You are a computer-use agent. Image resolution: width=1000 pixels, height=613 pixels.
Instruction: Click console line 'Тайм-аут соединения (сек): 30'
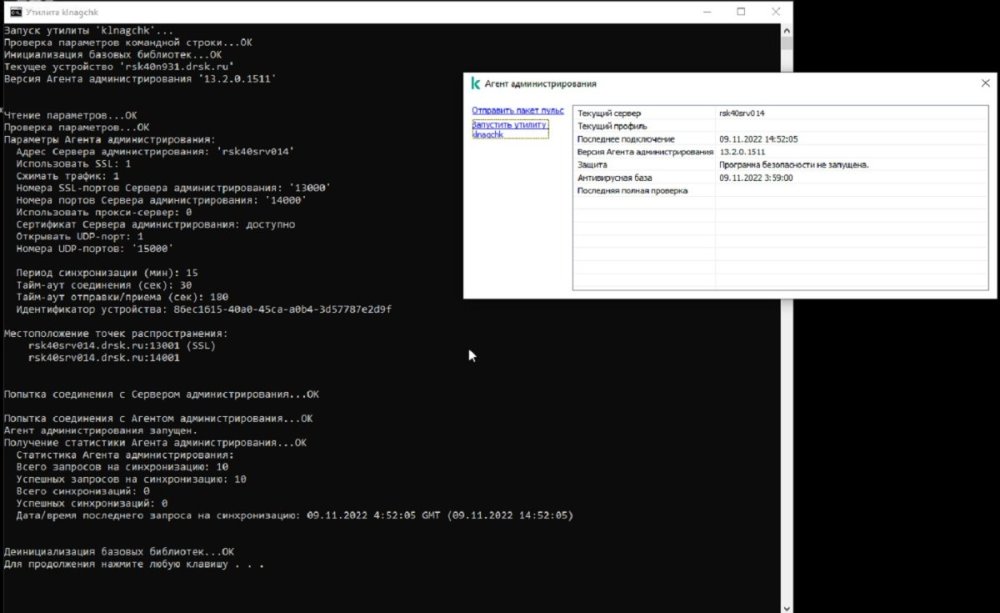pos(103,284)
